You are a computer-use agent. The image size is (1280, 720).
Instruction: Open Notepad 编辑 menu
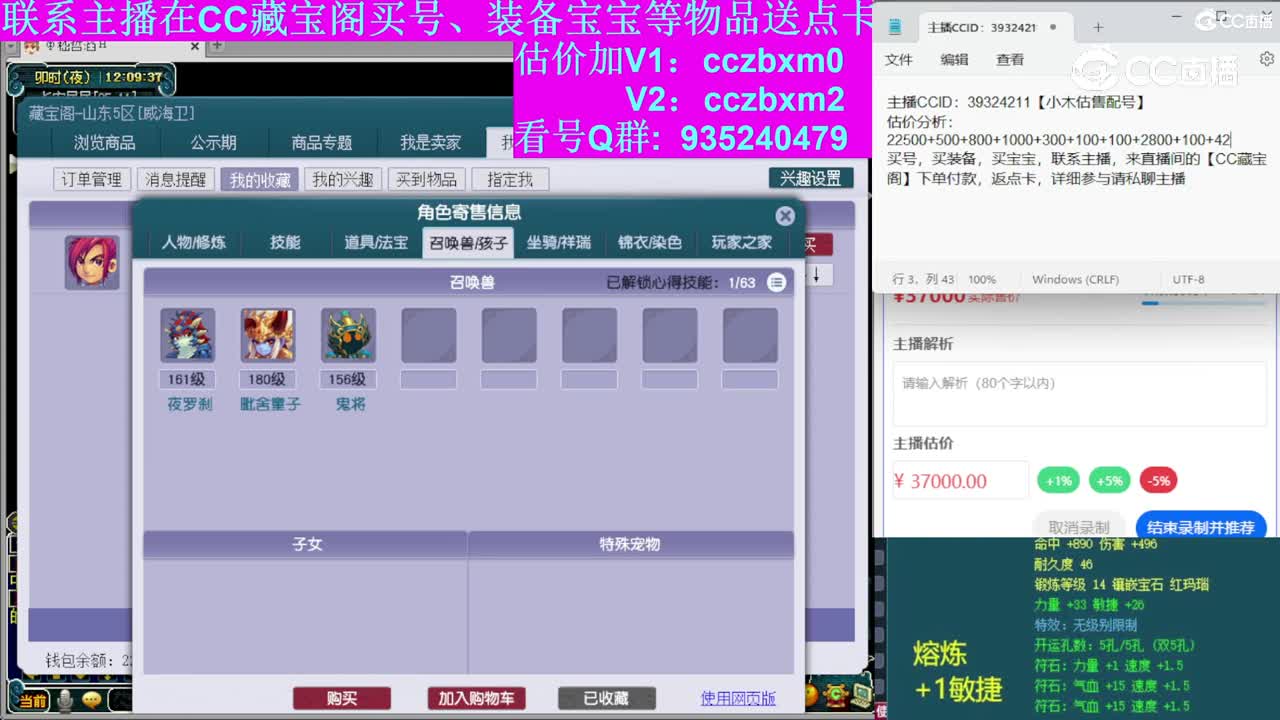(x=954, y=60)
